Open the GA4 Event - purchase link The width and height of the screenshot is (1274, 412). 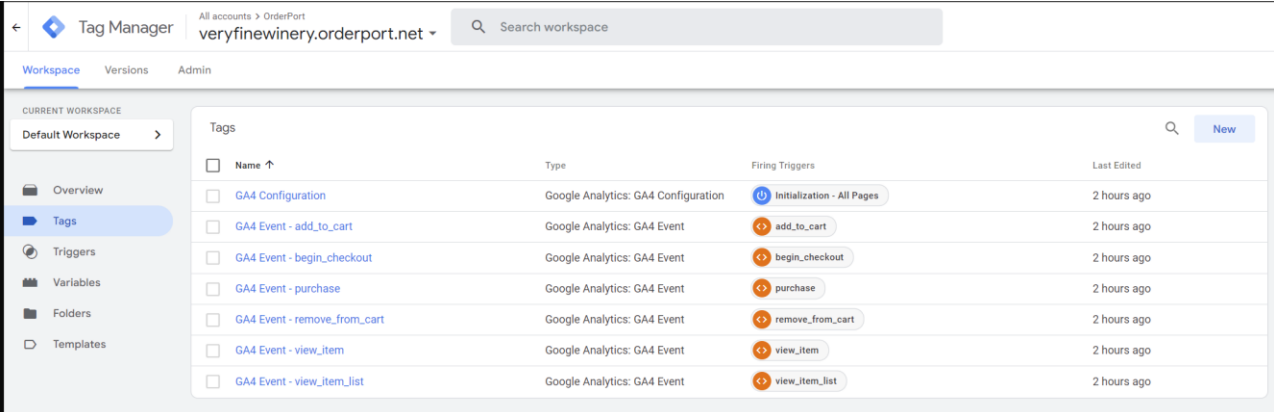click(287, 289)
